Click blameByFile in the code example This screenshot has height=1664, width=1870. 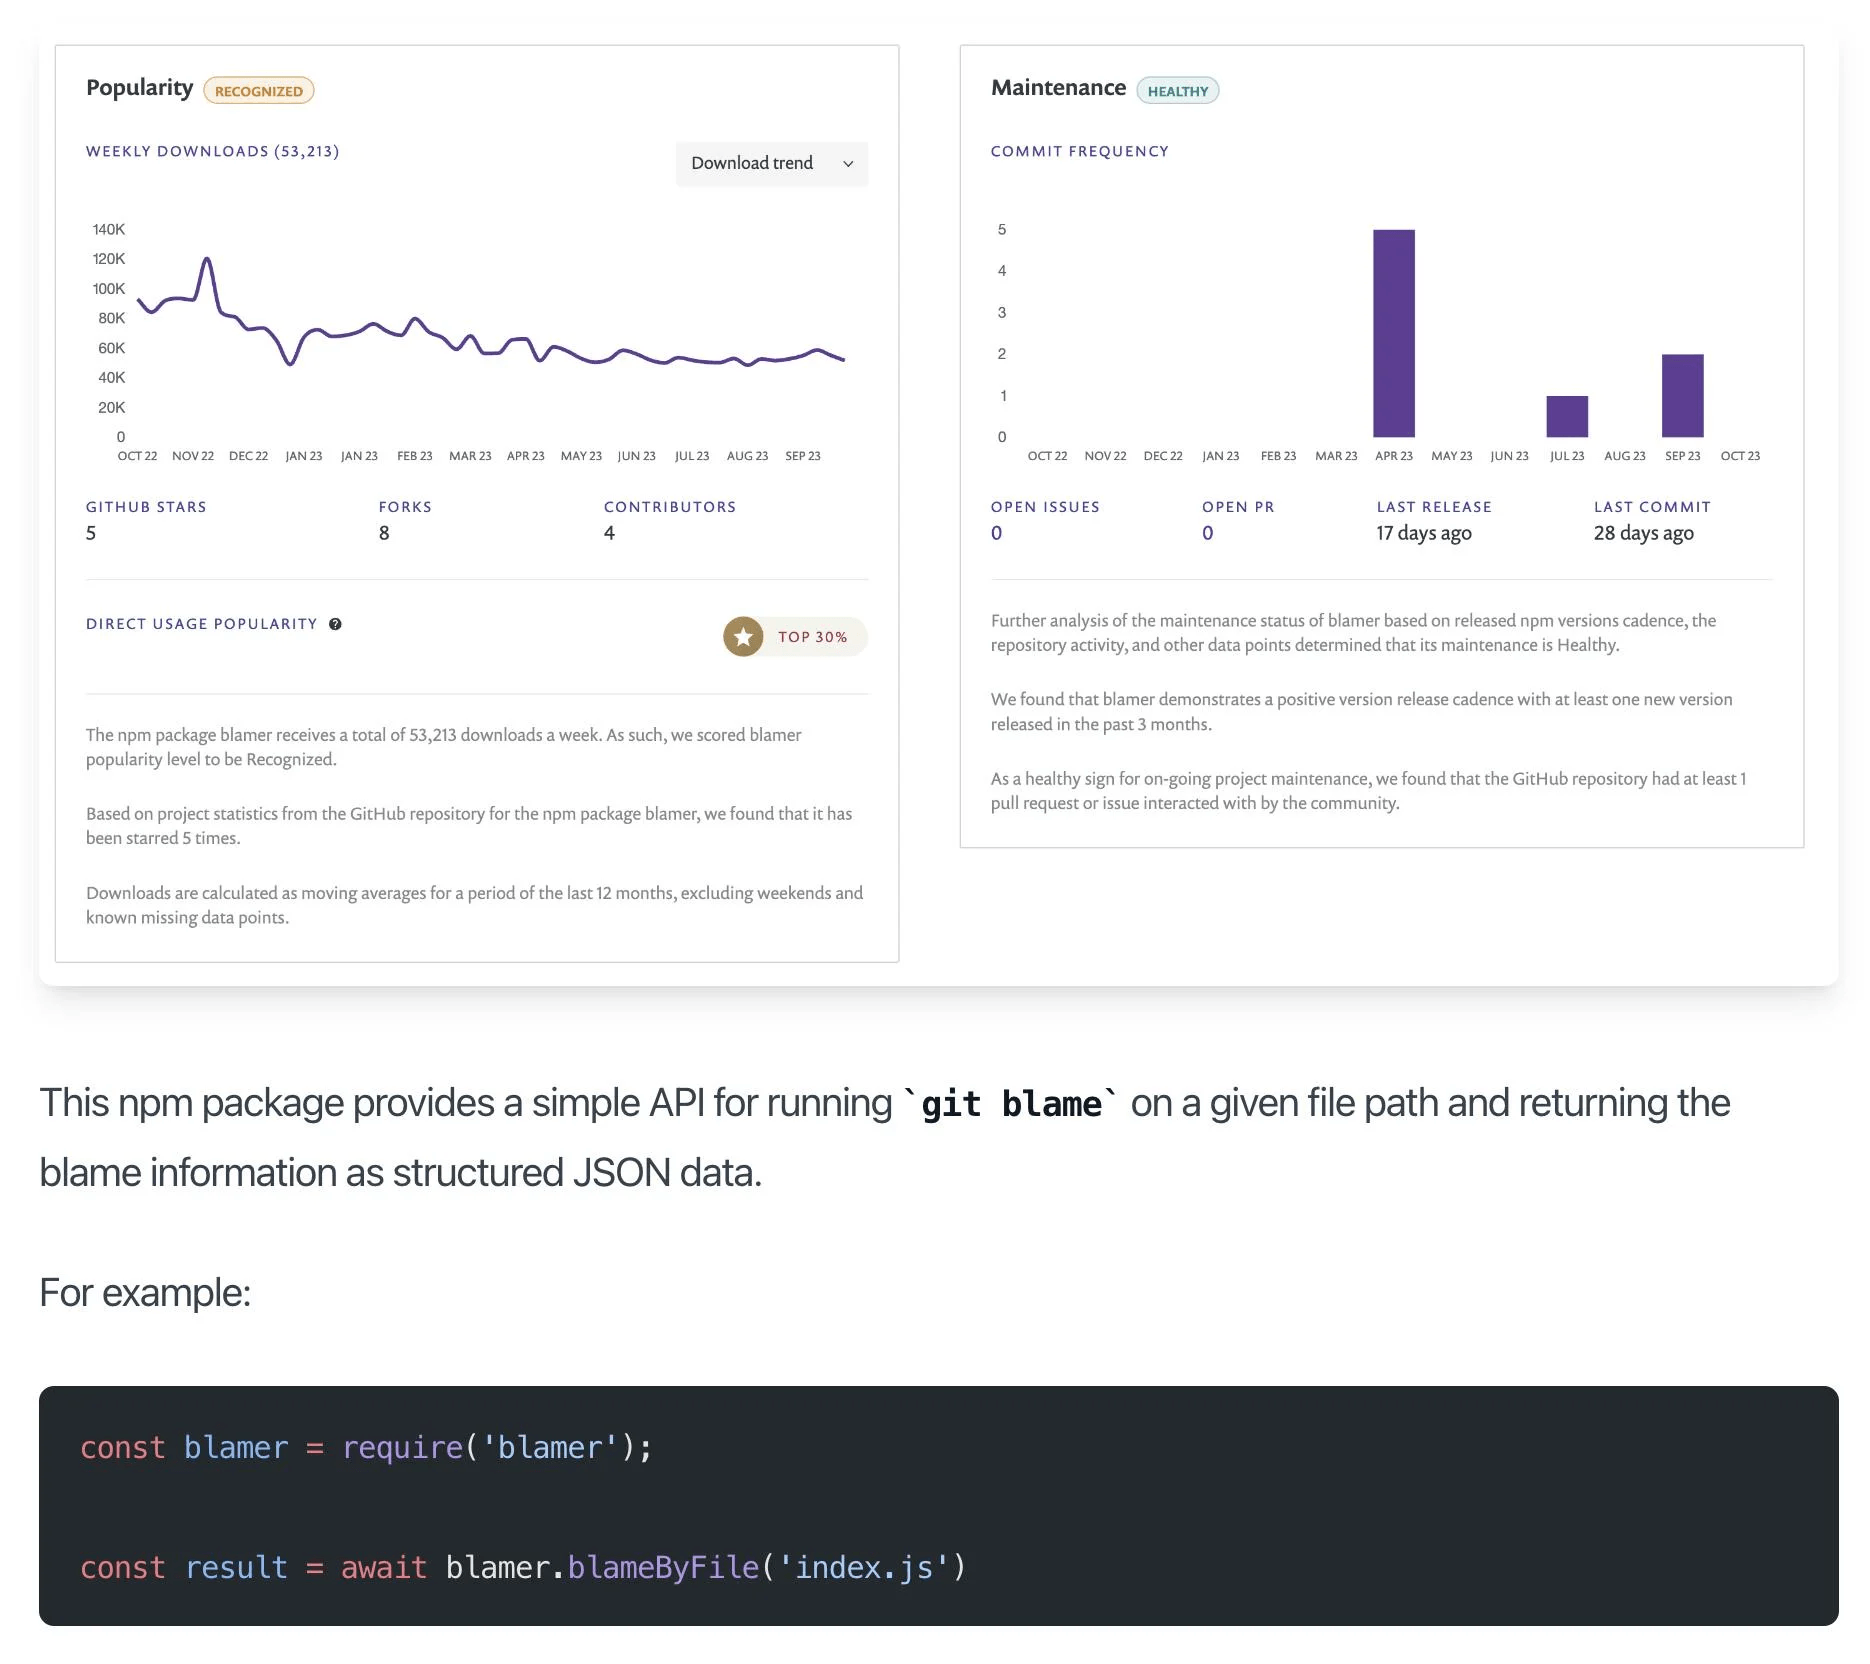point(663,1567)
